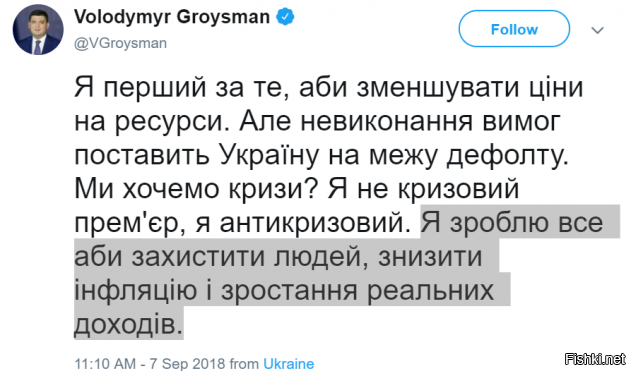The height and width of the screenshot is (371, 631).
Task: Click the word "Україну" in the tweet
Action: pyautogui.click(x=269, y=156)
